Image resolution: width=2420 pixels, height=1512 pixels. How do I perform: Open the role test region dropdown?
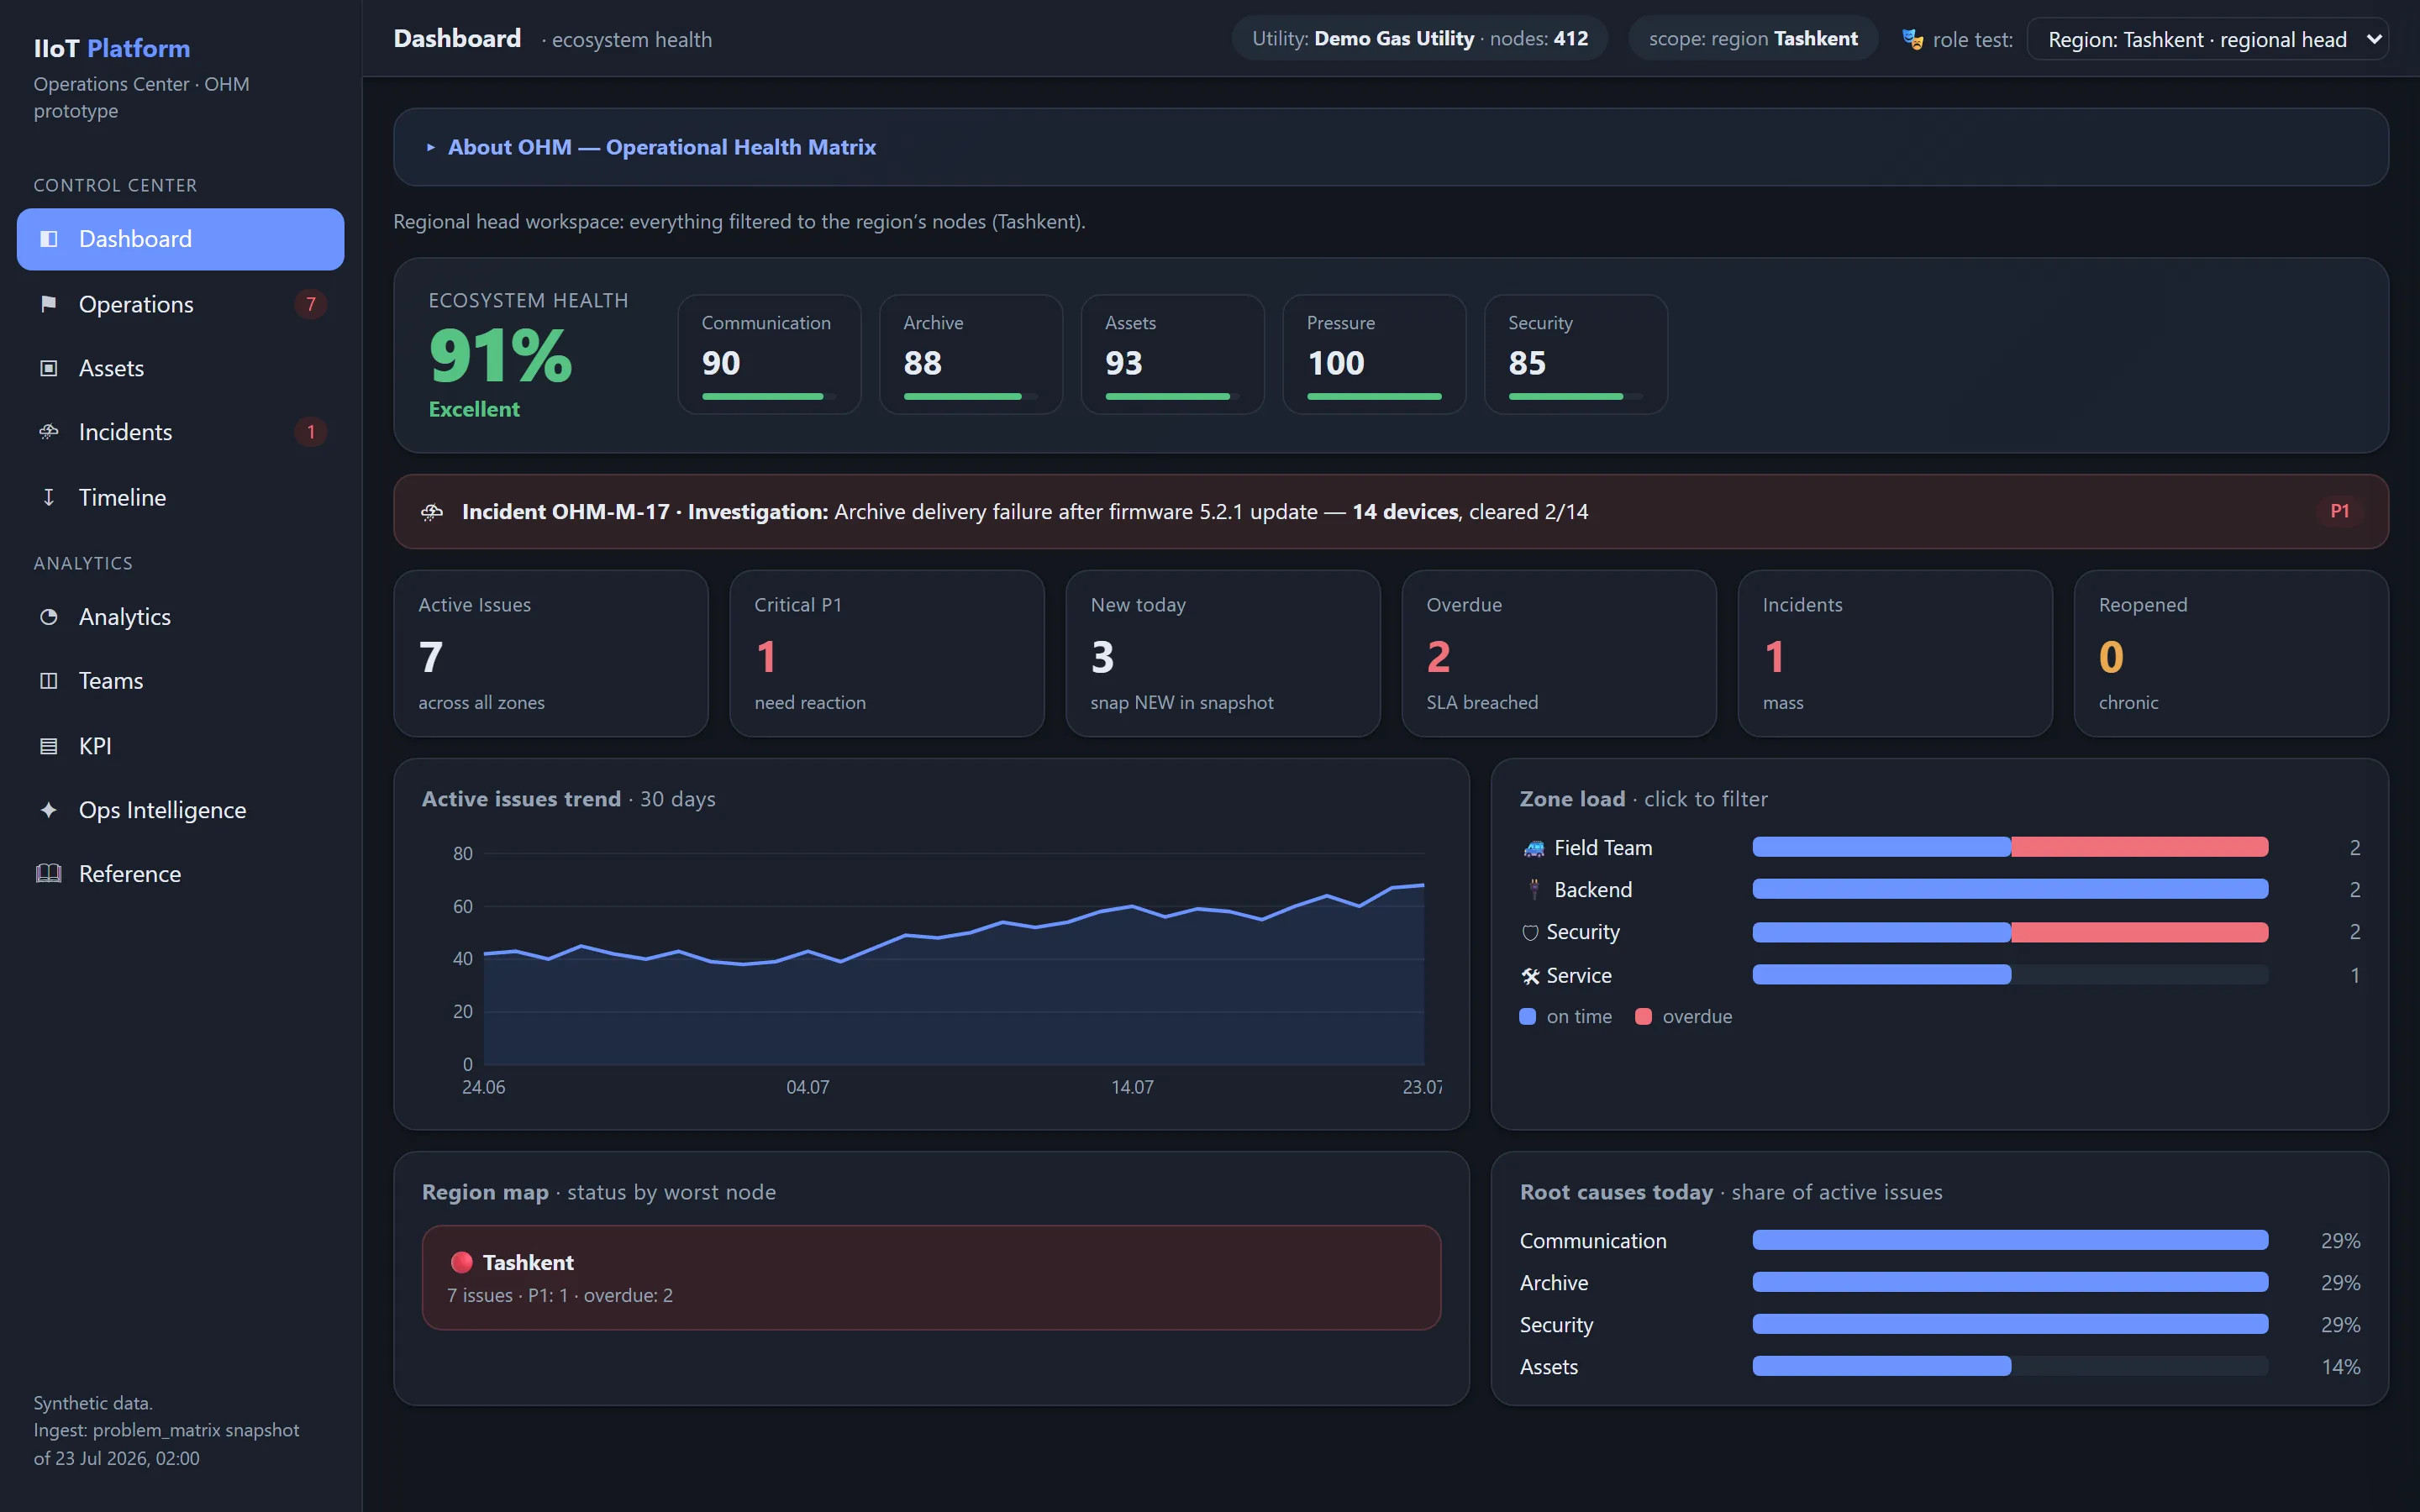coord(2207,40)
